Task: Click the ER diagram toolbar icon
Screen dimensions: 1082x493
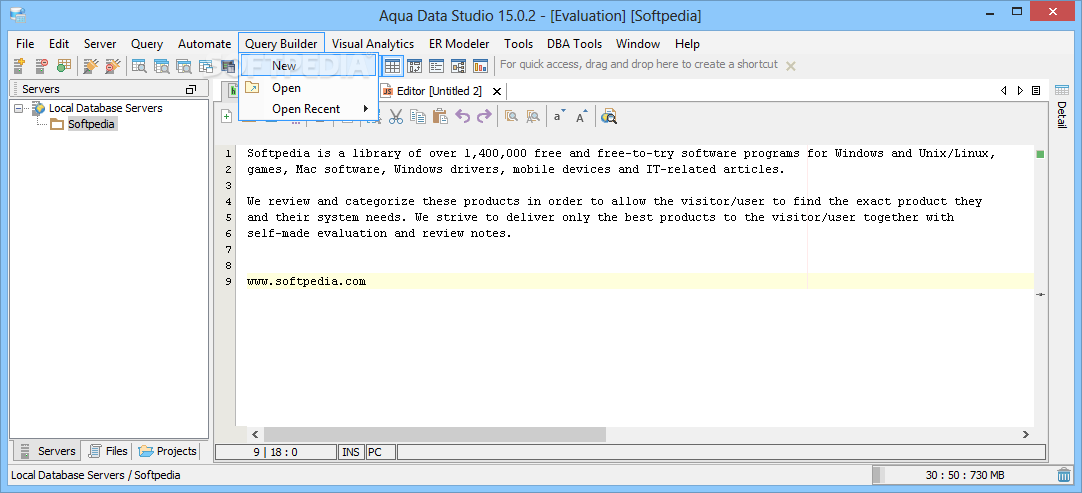Action: (x=414, y=66)
